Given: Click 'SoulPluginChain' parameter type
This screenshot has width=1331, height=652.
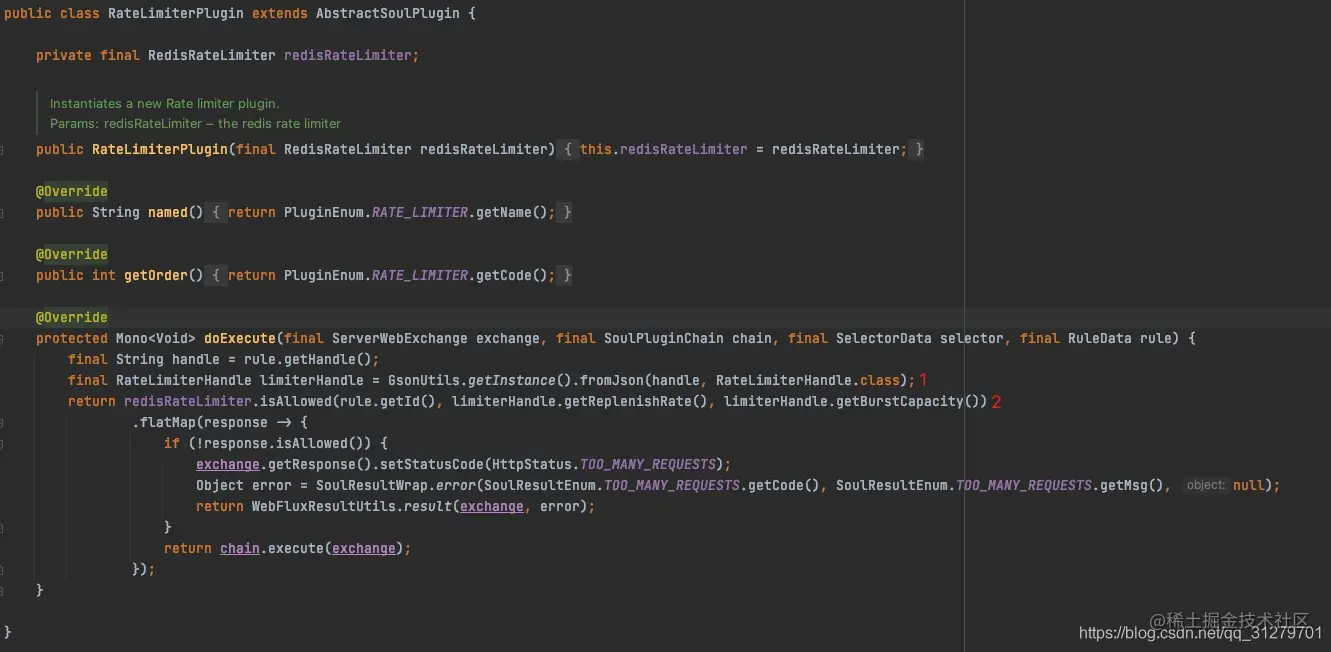Looking at the screenshot, I should coord(664,338).
